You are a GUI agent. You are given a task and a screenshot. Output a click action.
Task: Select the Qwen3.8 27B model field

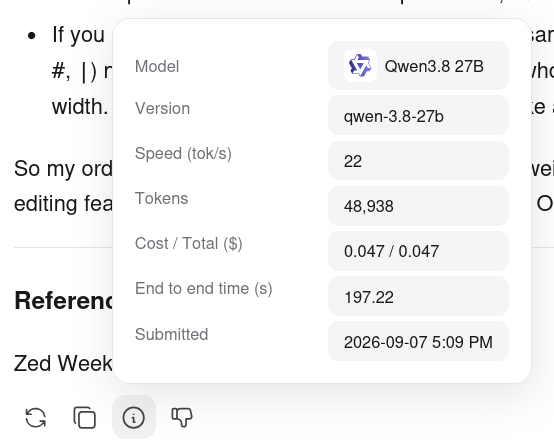tap(418, 66)
